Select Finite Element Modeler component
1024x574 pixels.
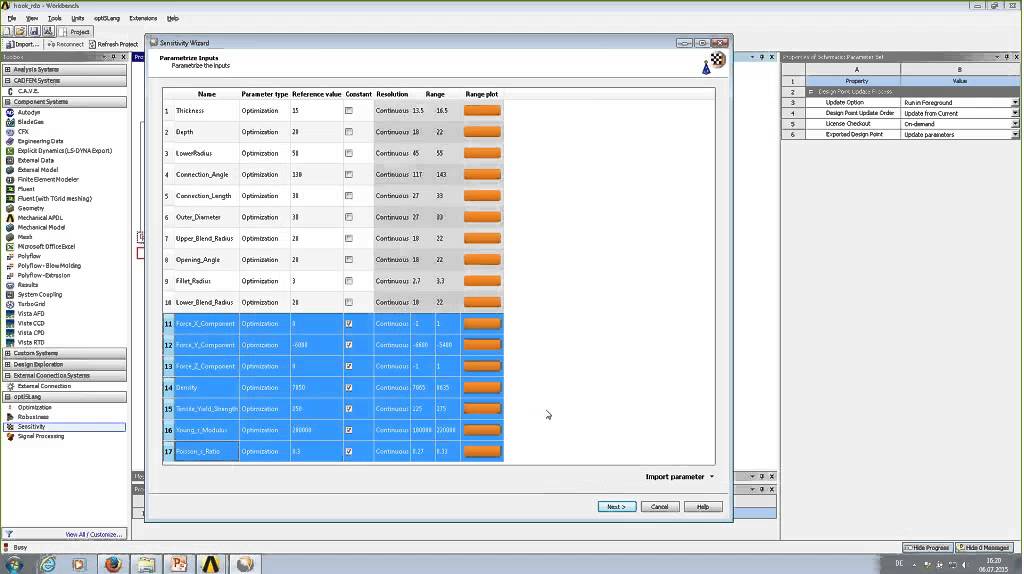(x=48, y=180)
